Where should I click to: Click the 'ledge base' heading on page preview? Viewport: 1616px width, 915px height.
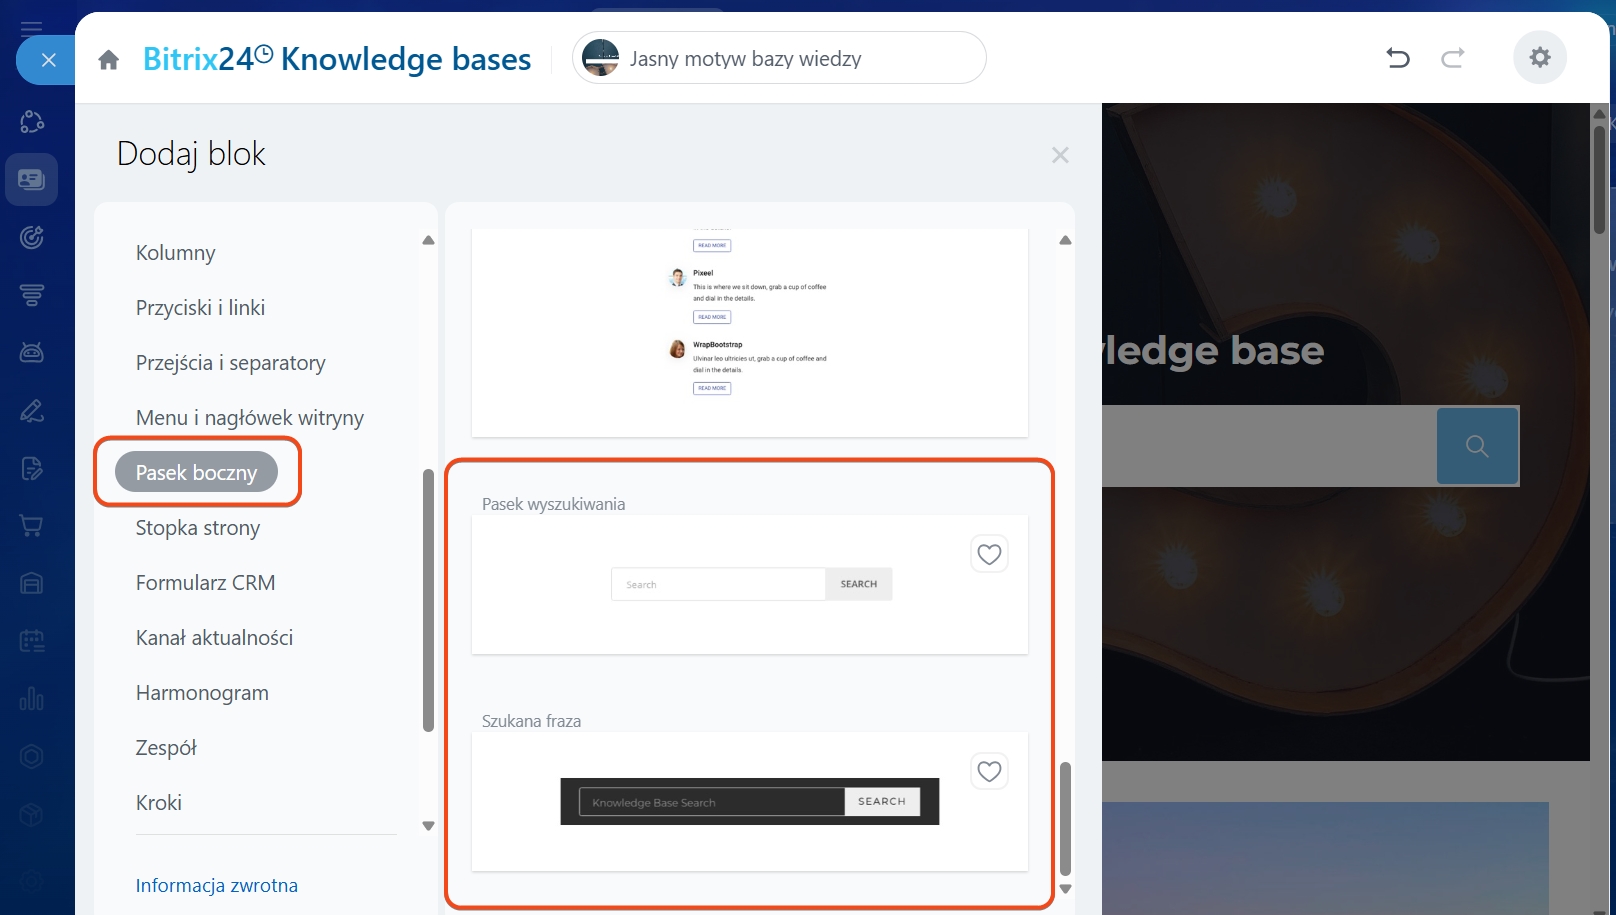[x=1214, y=351]
